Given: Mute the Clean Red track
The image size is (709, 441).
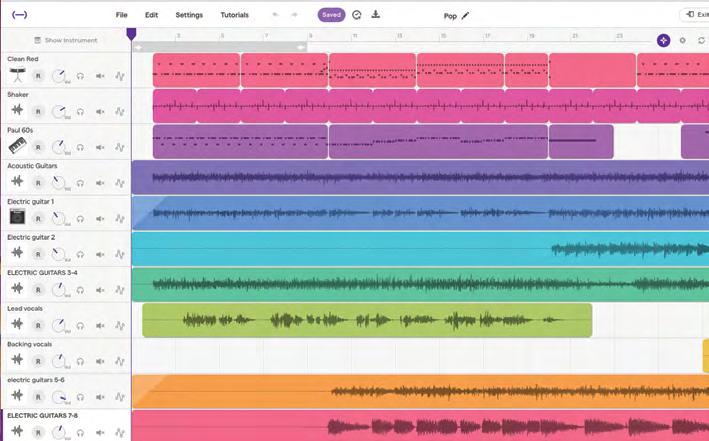Looking at the screenshot, I should 100,76.
